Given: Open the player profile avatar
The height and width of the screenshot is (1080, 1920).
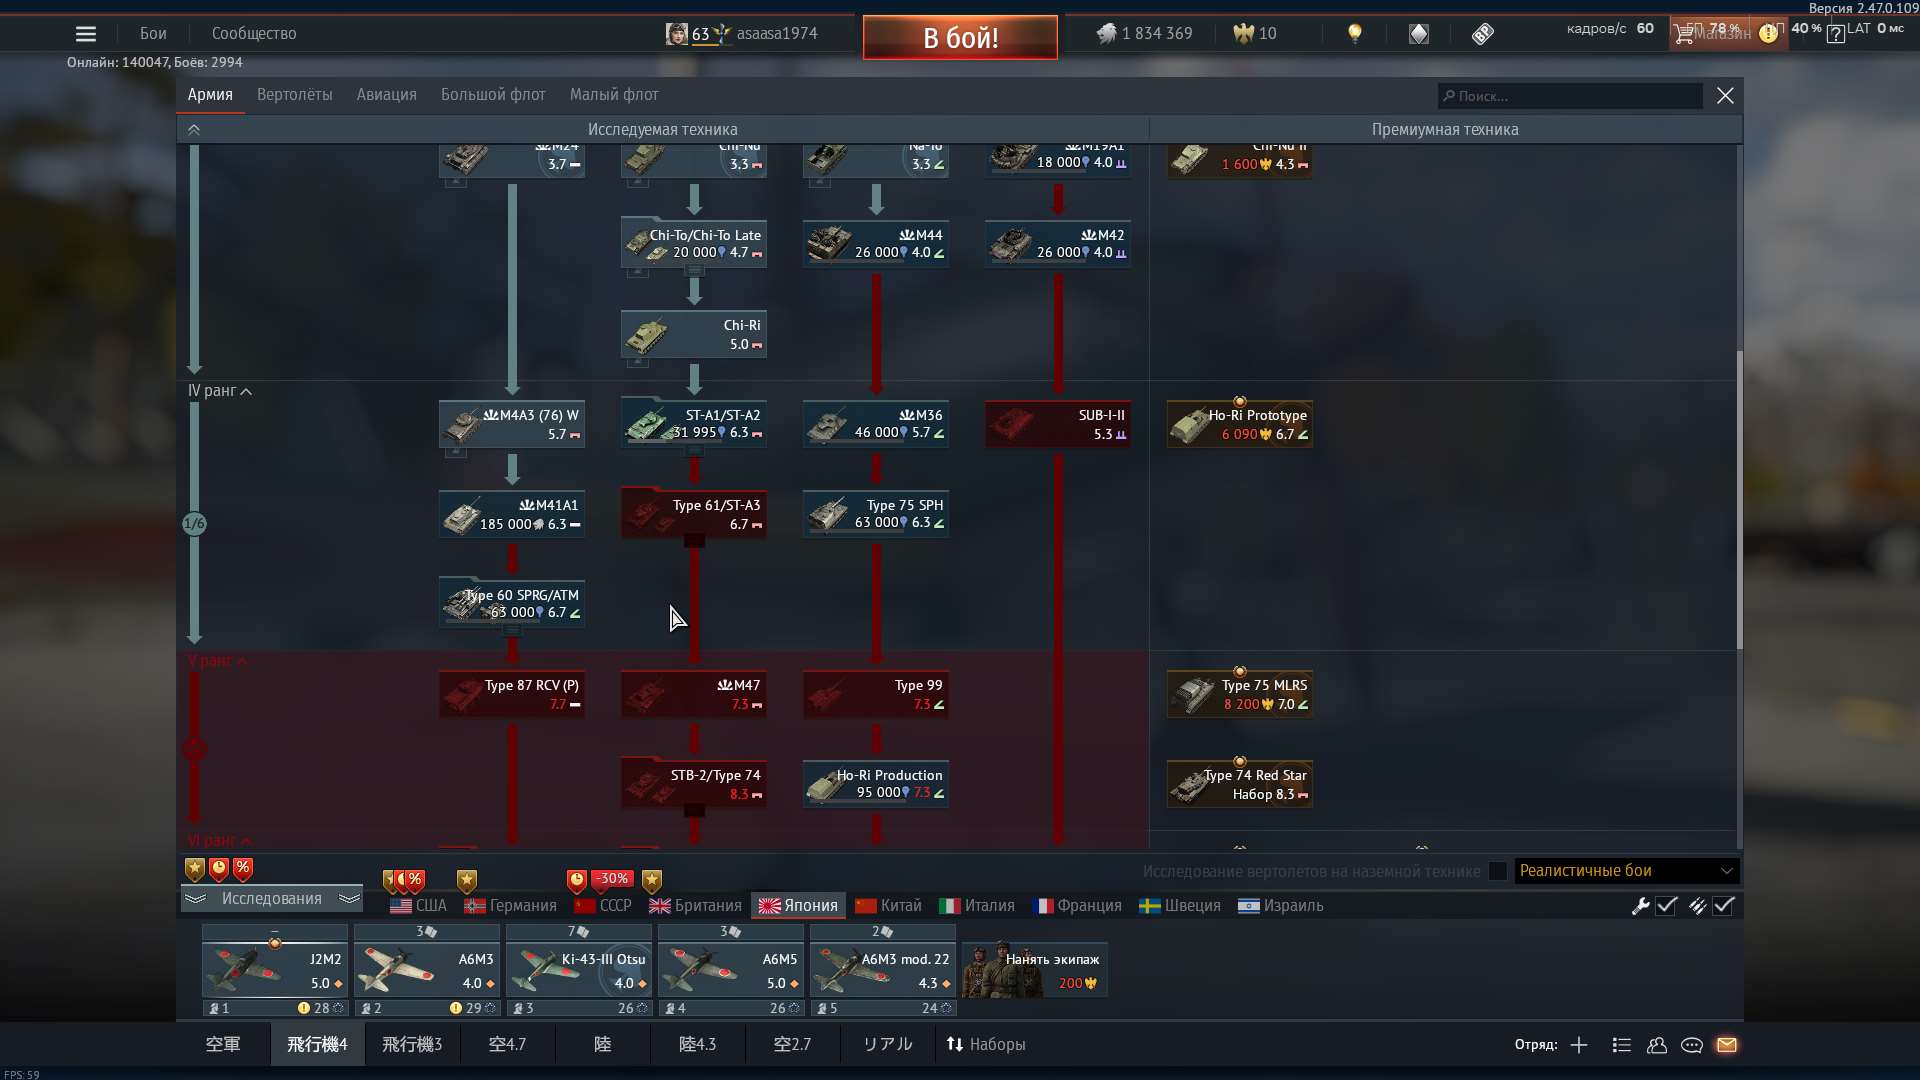Looking at the screenshot, I should [677, 34].
